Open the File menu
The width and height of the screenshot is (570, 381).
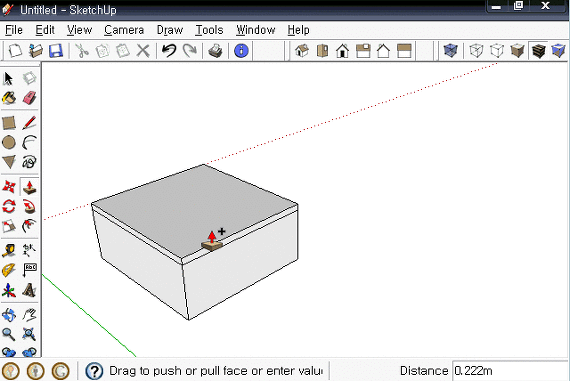(x=14, y=30)
